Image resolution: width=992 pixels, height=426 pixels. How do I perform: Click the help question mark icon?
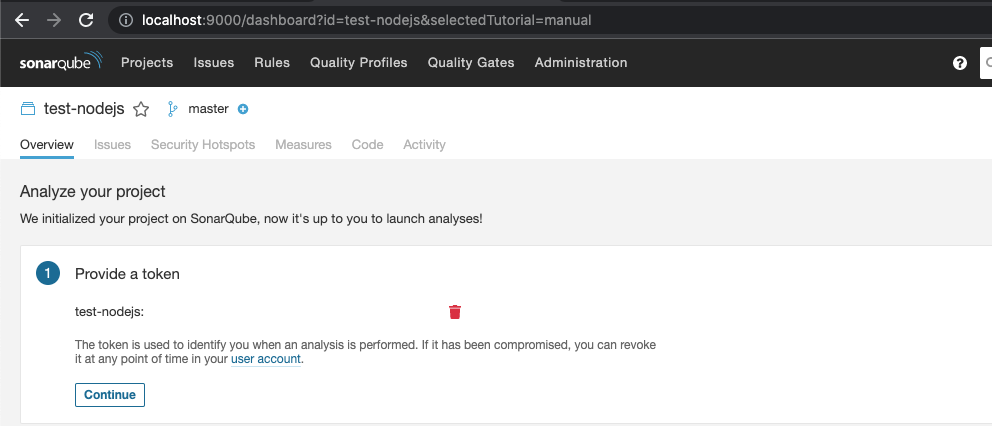tap(960, 63)
